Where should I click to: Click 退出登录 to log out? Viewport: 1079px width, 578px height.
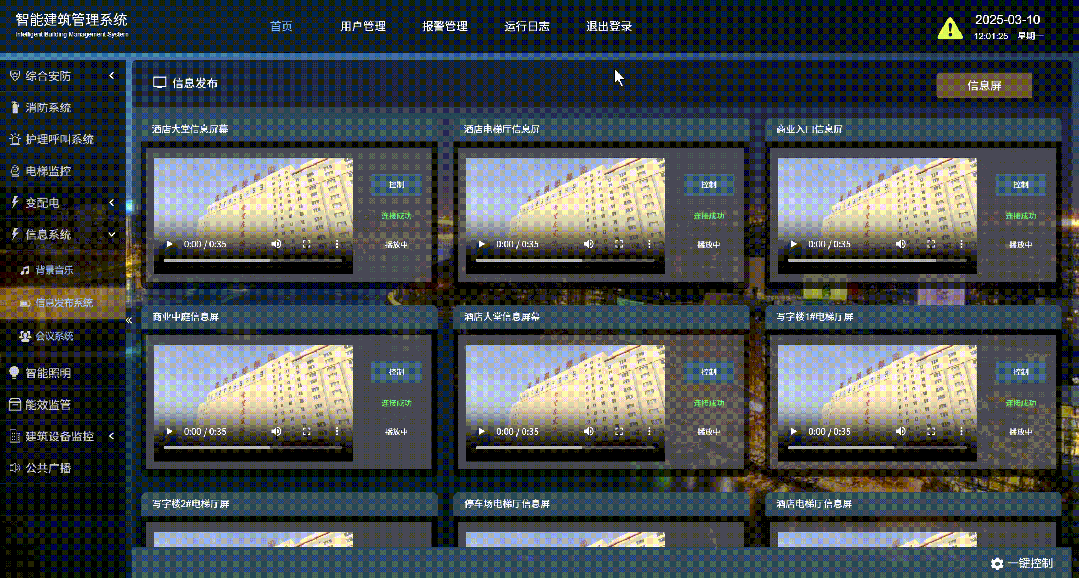coord(609,27)
